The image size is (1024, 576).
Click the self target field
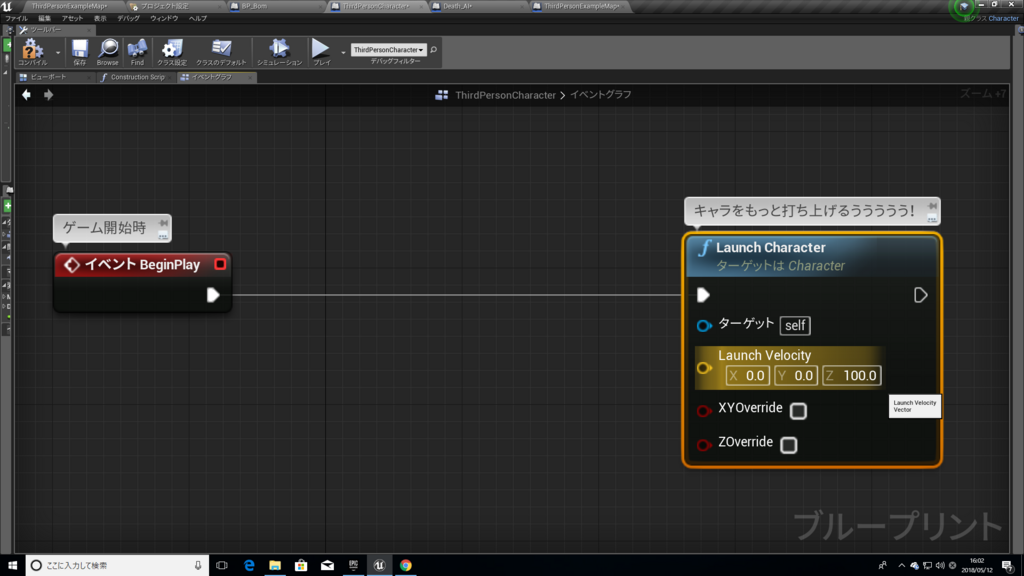tap(795, 325)
